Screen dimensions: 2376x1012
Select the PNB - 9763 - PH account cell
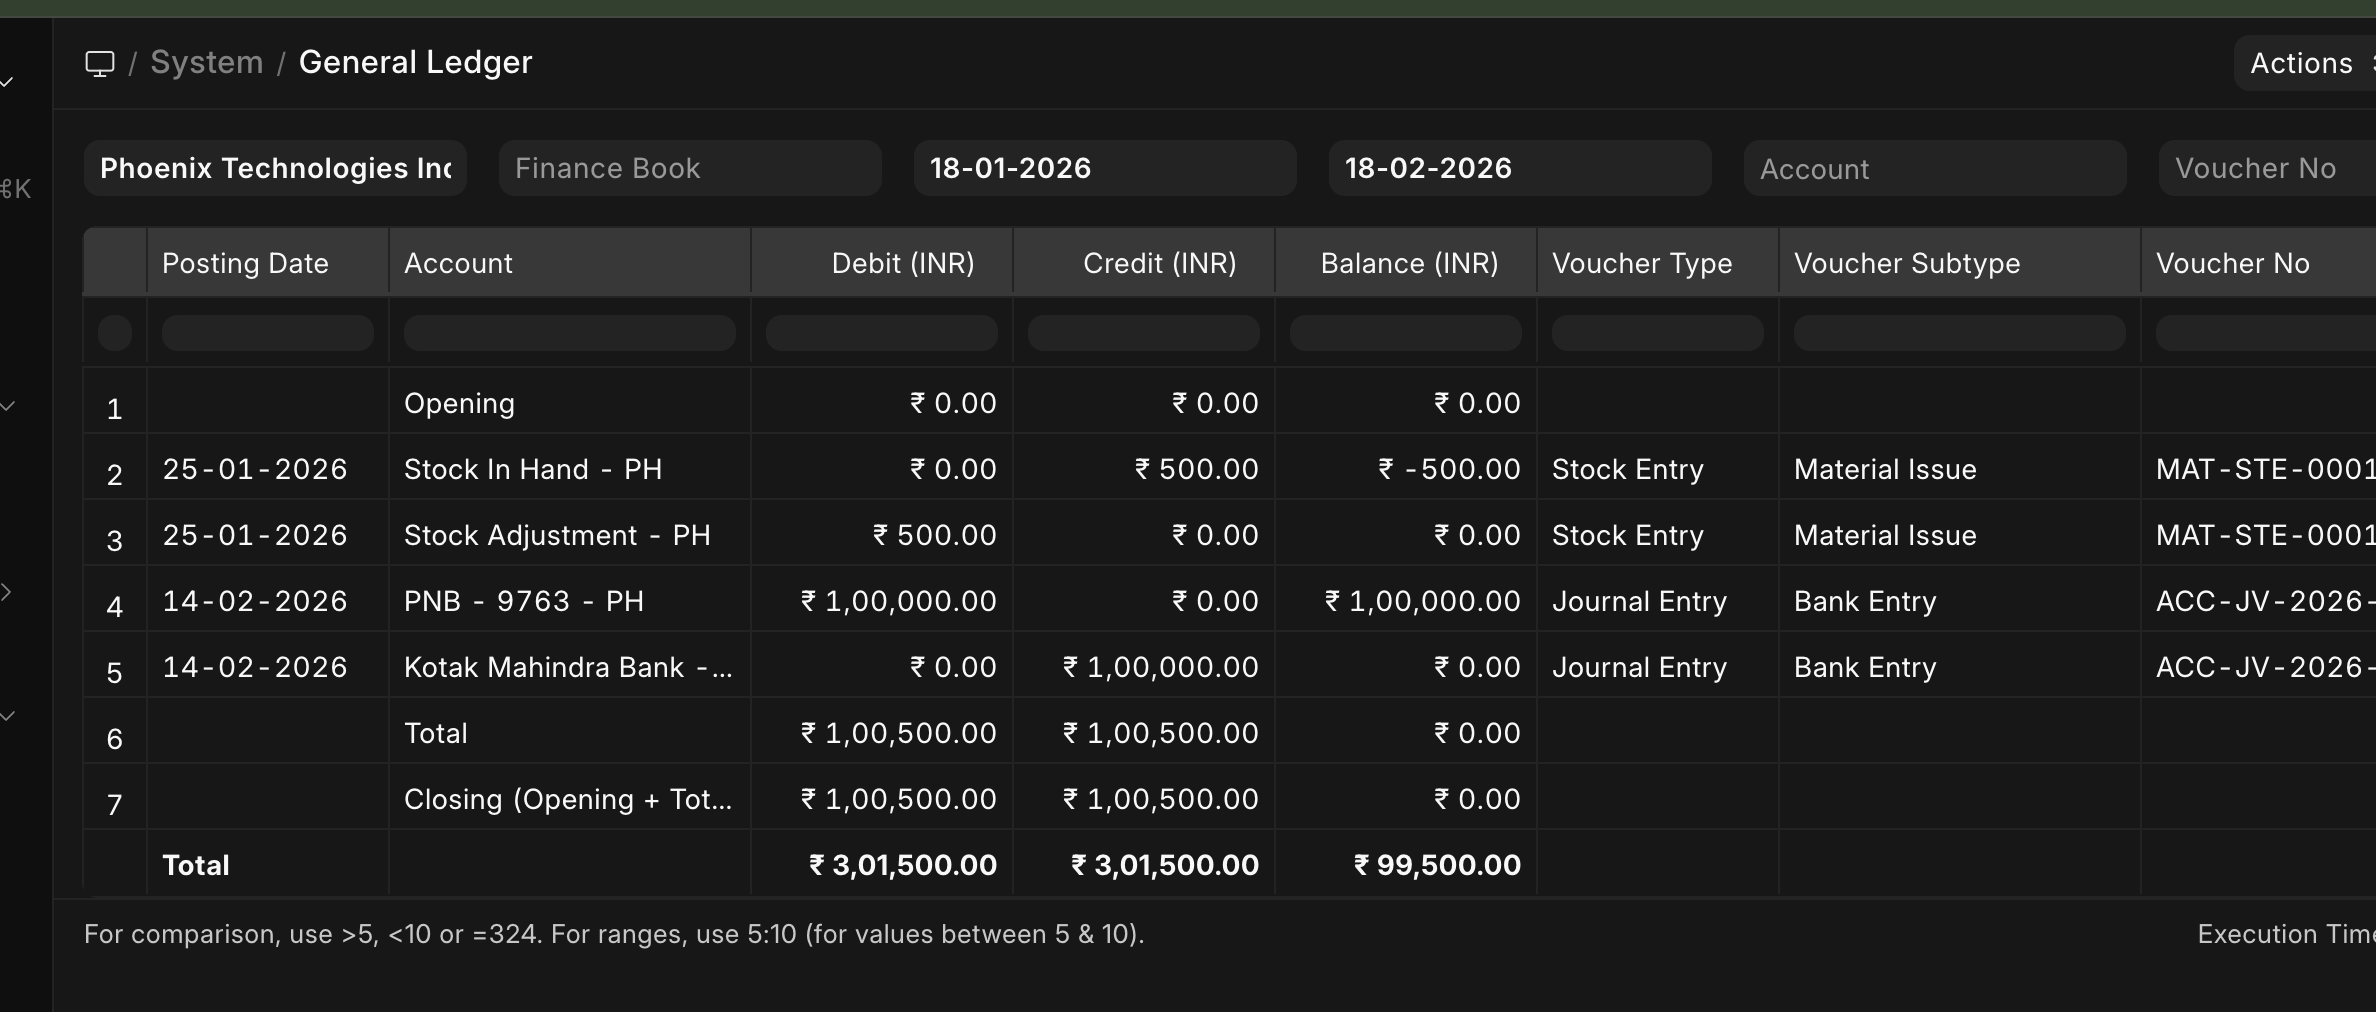(523, 601)
